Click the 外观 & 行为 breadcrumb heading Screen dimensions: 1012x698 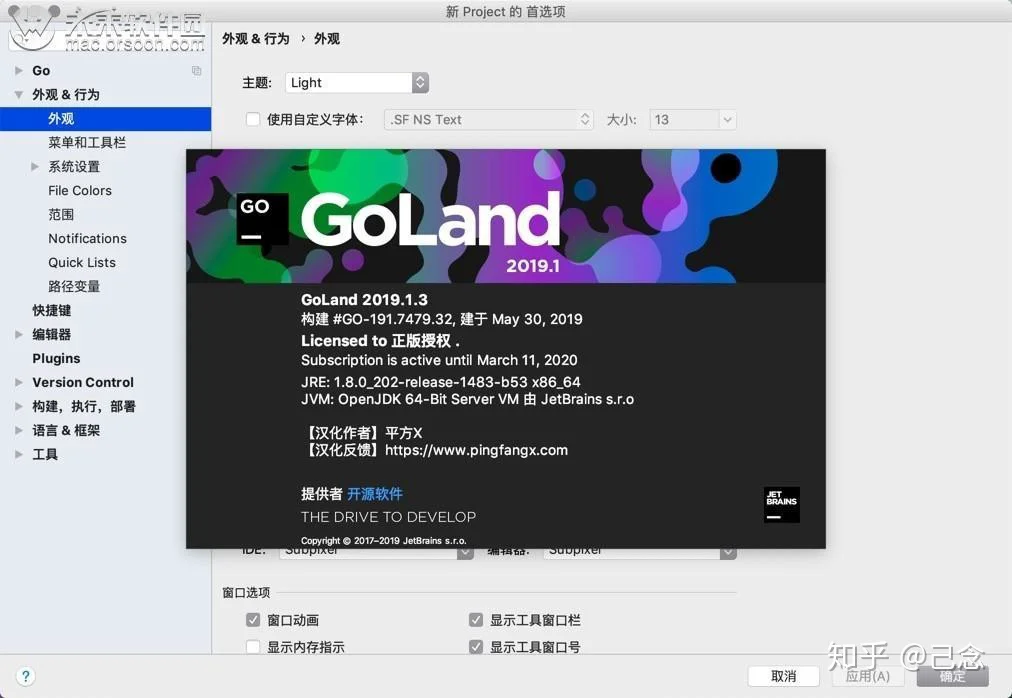pos(256,39)
